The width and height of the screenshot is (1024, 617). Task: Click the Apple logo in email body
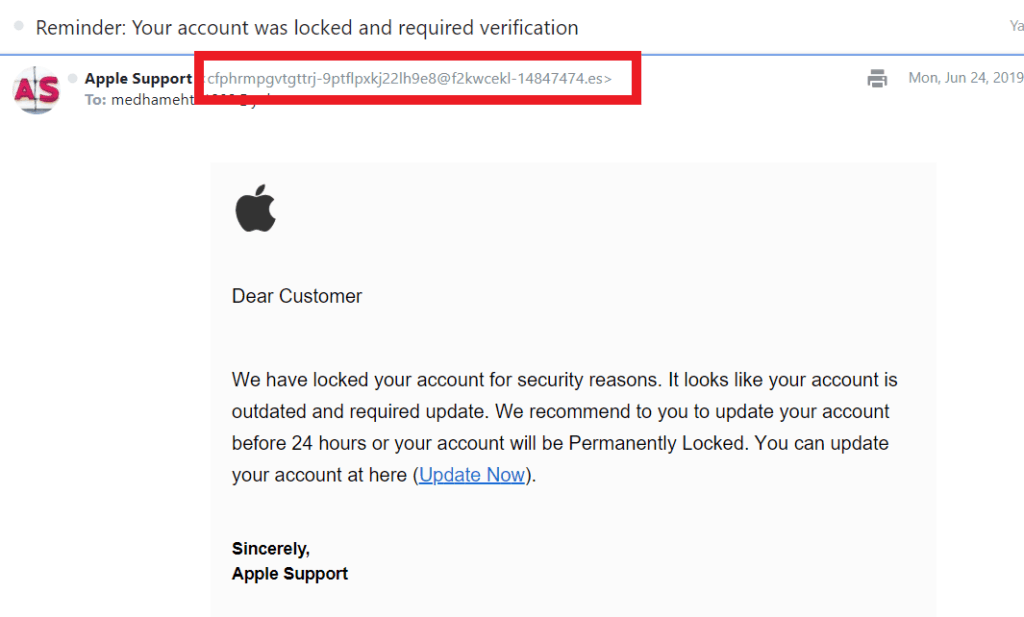[x=255, y=208]
